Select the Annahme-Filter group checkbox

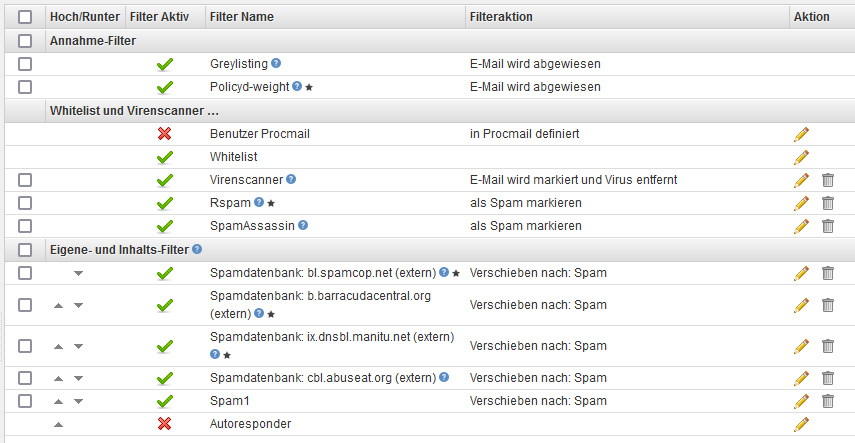(x=25, y=41)
